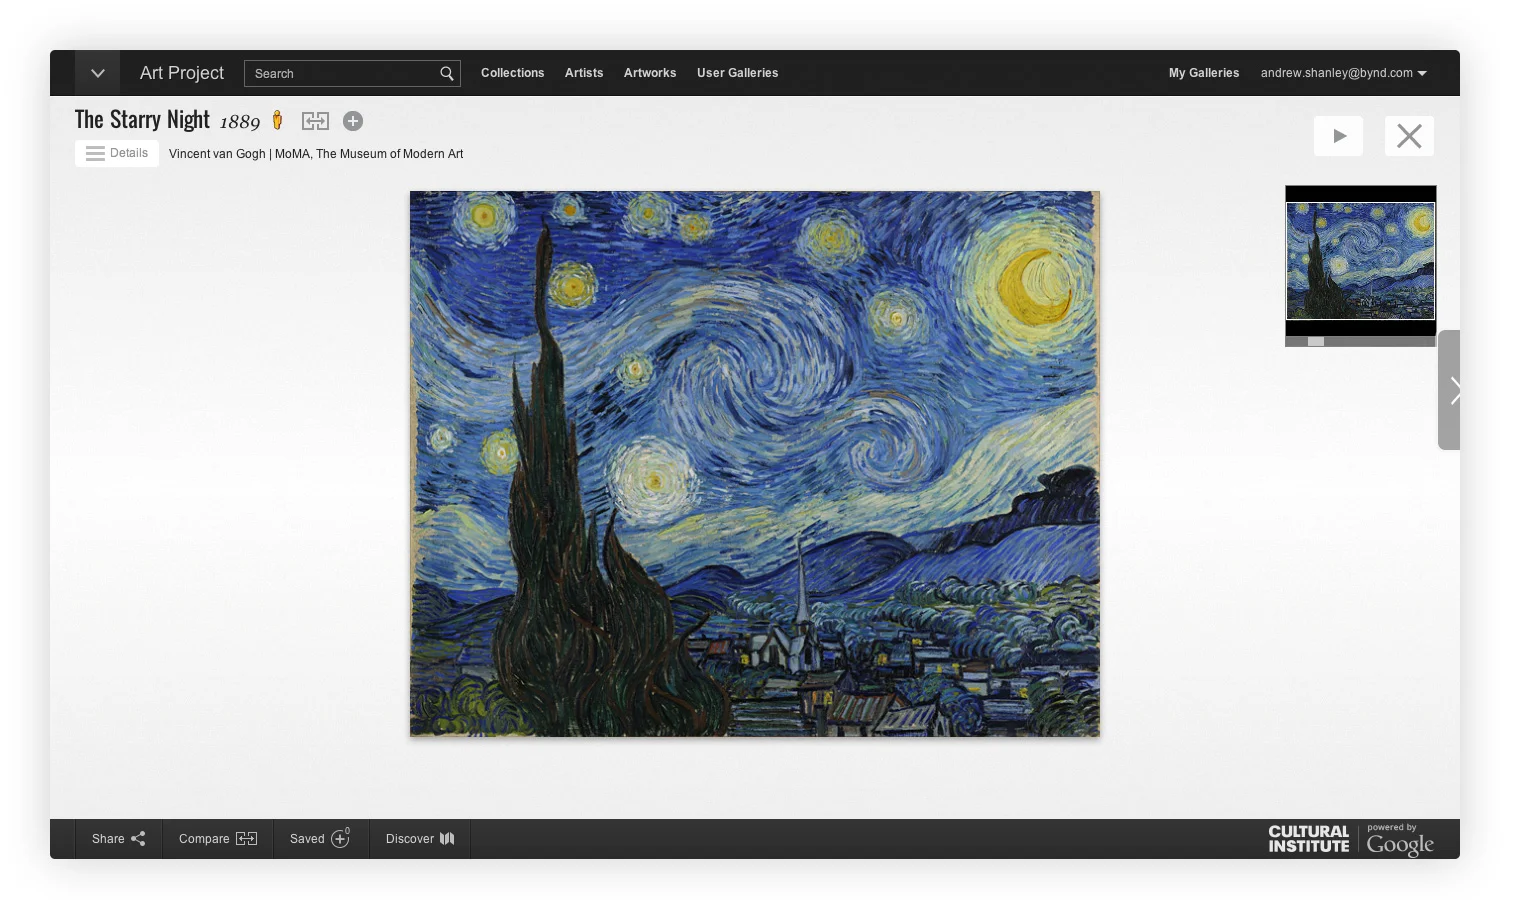The width and height of the screenshot is (1515, 909).
Task: Open the User Galleries menu
Action: [737, 73]
